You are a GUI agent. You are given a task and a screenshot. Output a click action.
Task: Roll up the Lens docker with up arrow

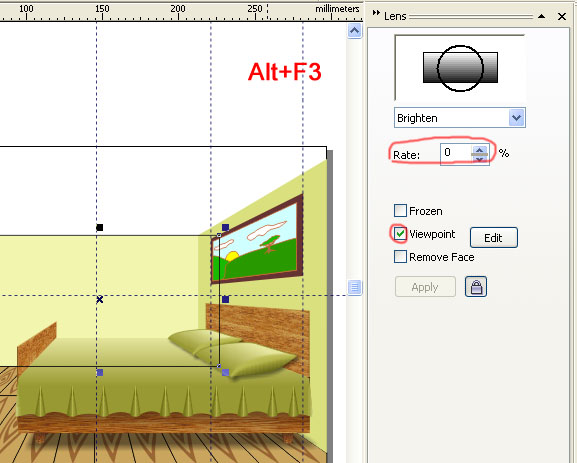(541, 16)
